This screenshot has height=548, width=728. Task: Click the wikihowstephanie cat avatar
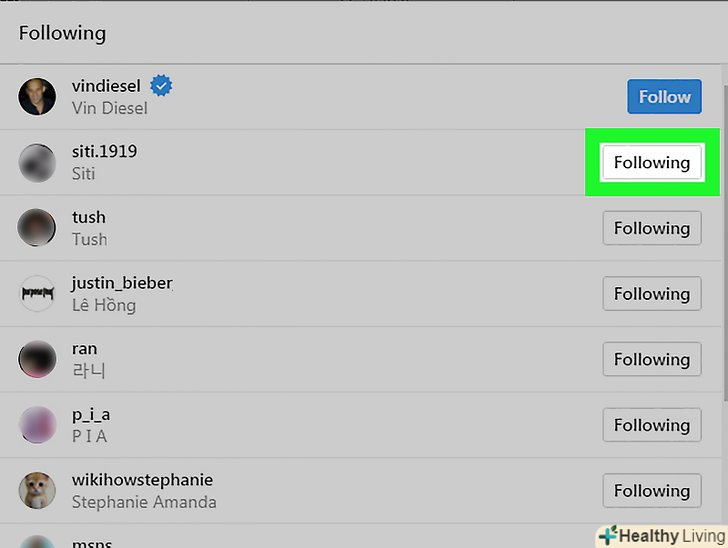tap(37, 491)
